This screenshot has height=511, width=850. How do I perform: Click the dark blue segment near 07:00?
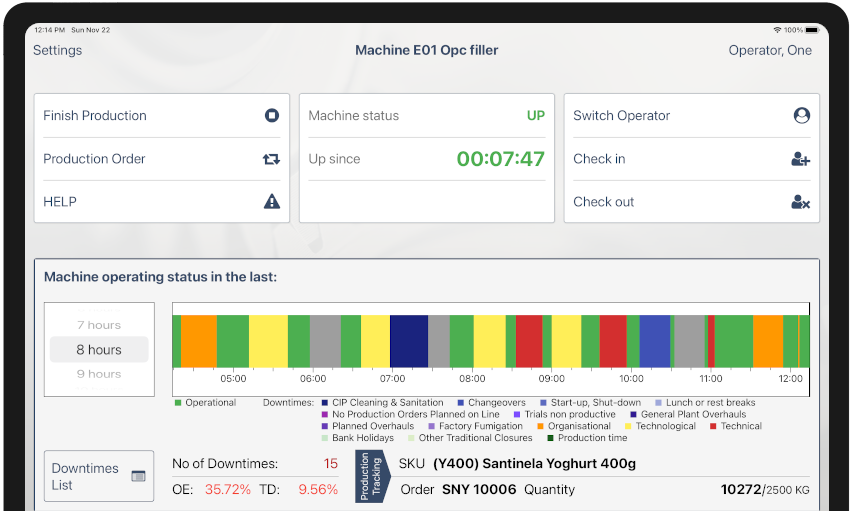(x=408, y=341)
